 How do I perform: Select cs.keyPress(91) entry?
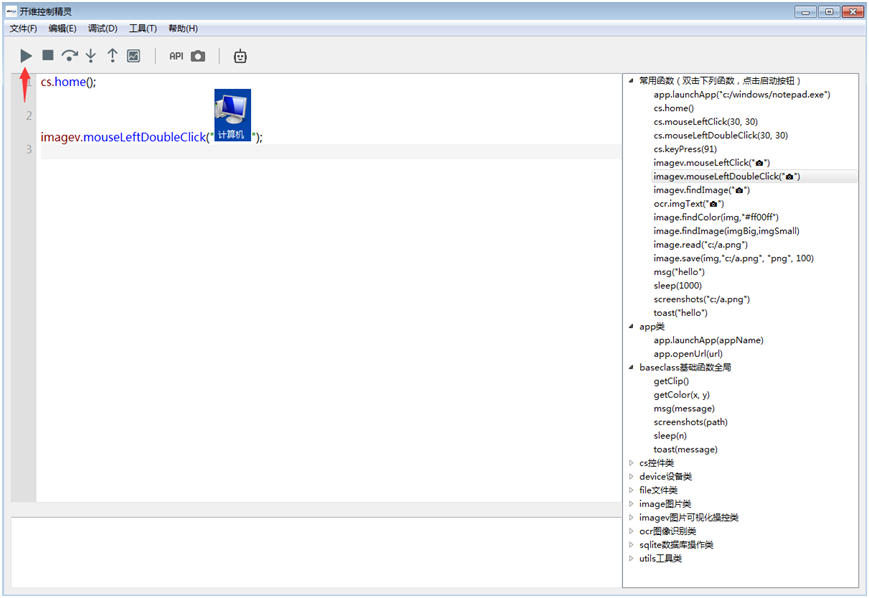685,149
